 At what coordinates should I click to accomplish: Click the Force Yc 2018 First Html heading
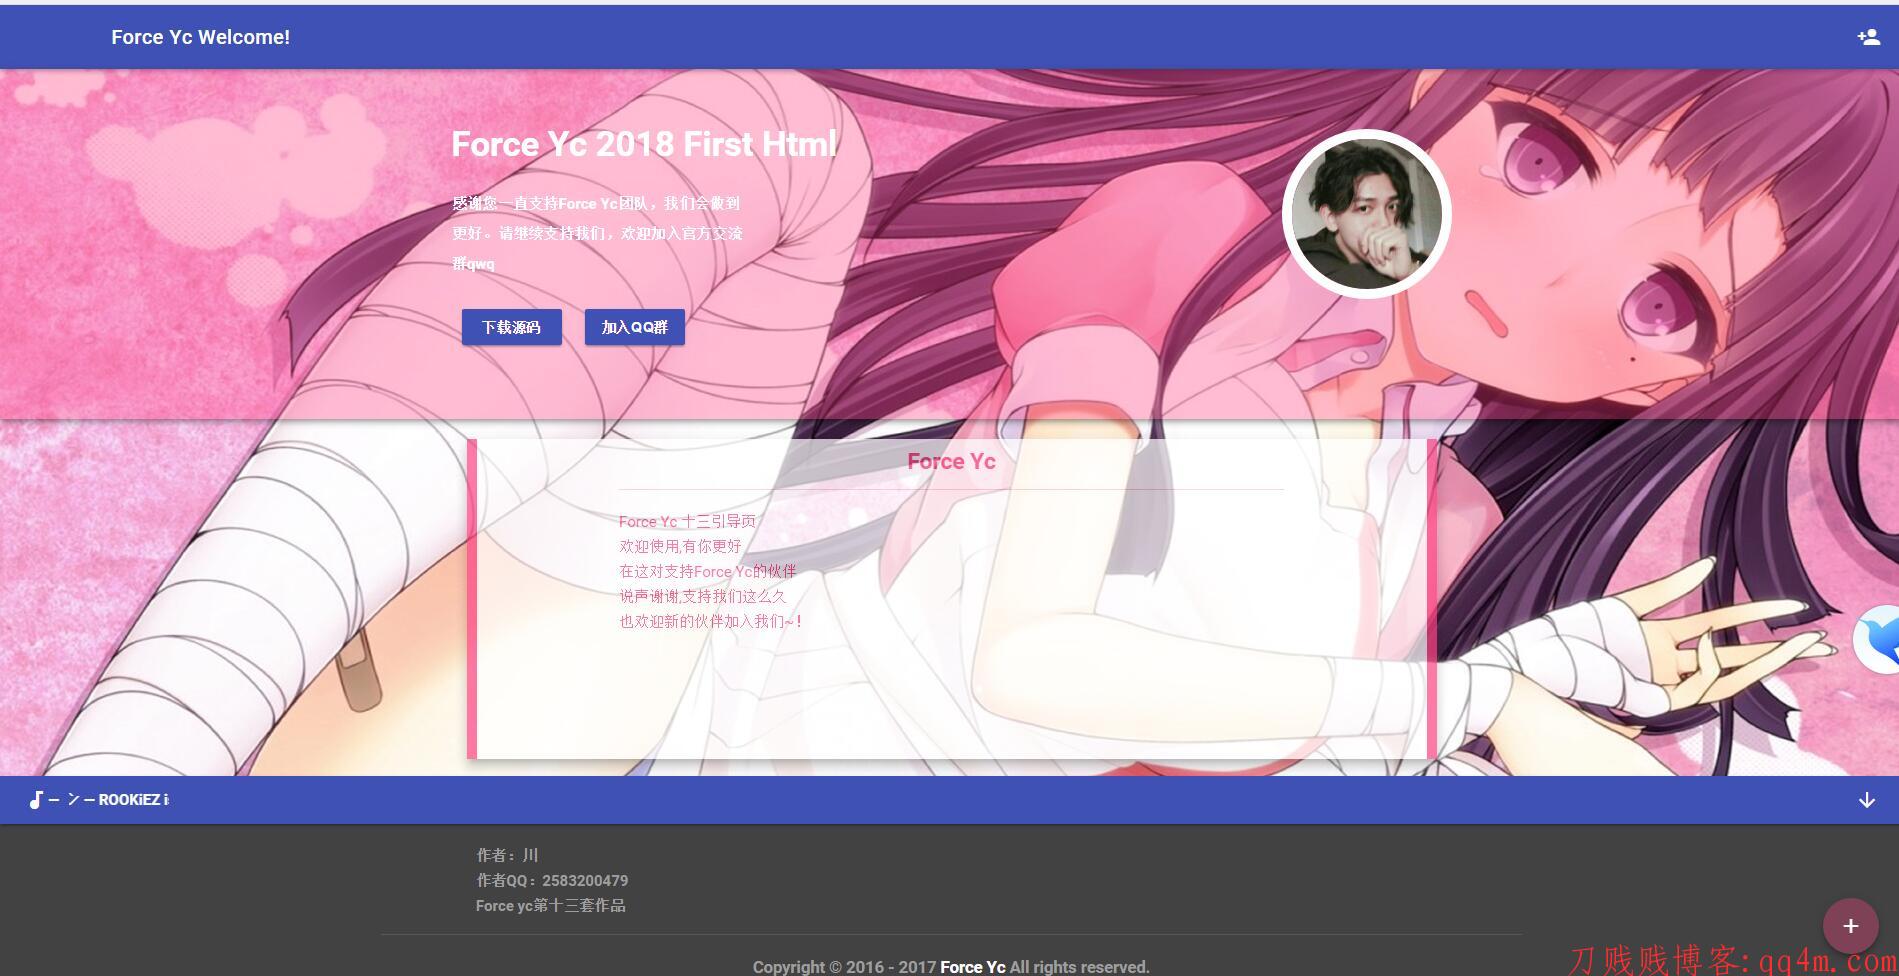644,144
